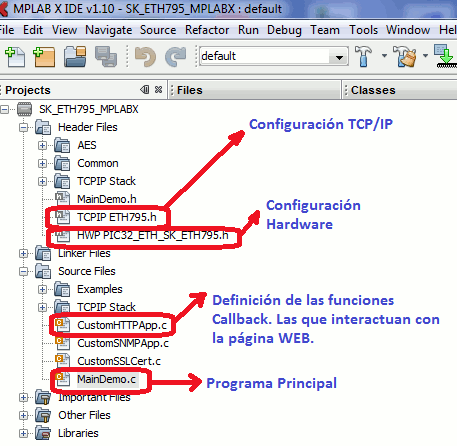The height and width of the screenshot is (446, 457).
Task: Select the Projects tab
Action: 28,90
